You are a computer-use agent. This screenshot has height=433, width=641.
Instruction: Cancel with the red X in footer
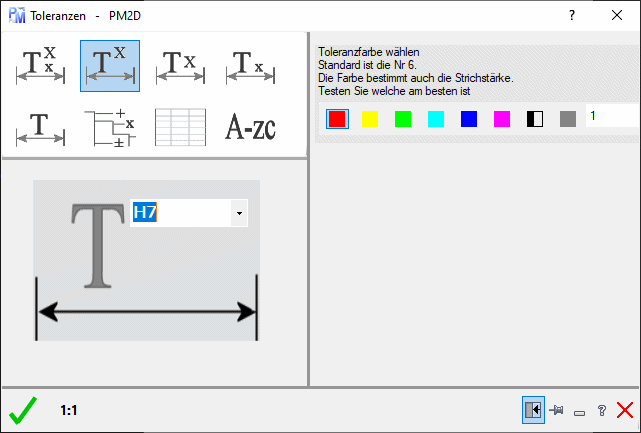(625, 410)
